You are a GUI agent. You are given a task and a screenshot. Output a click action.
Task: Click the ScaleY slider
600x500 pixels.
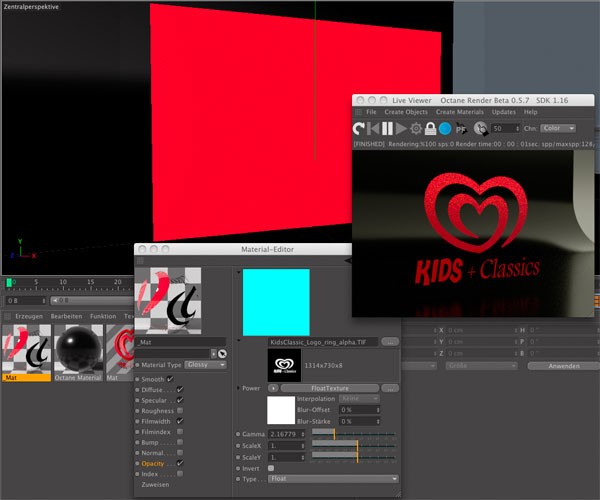(x=354, y=457)
